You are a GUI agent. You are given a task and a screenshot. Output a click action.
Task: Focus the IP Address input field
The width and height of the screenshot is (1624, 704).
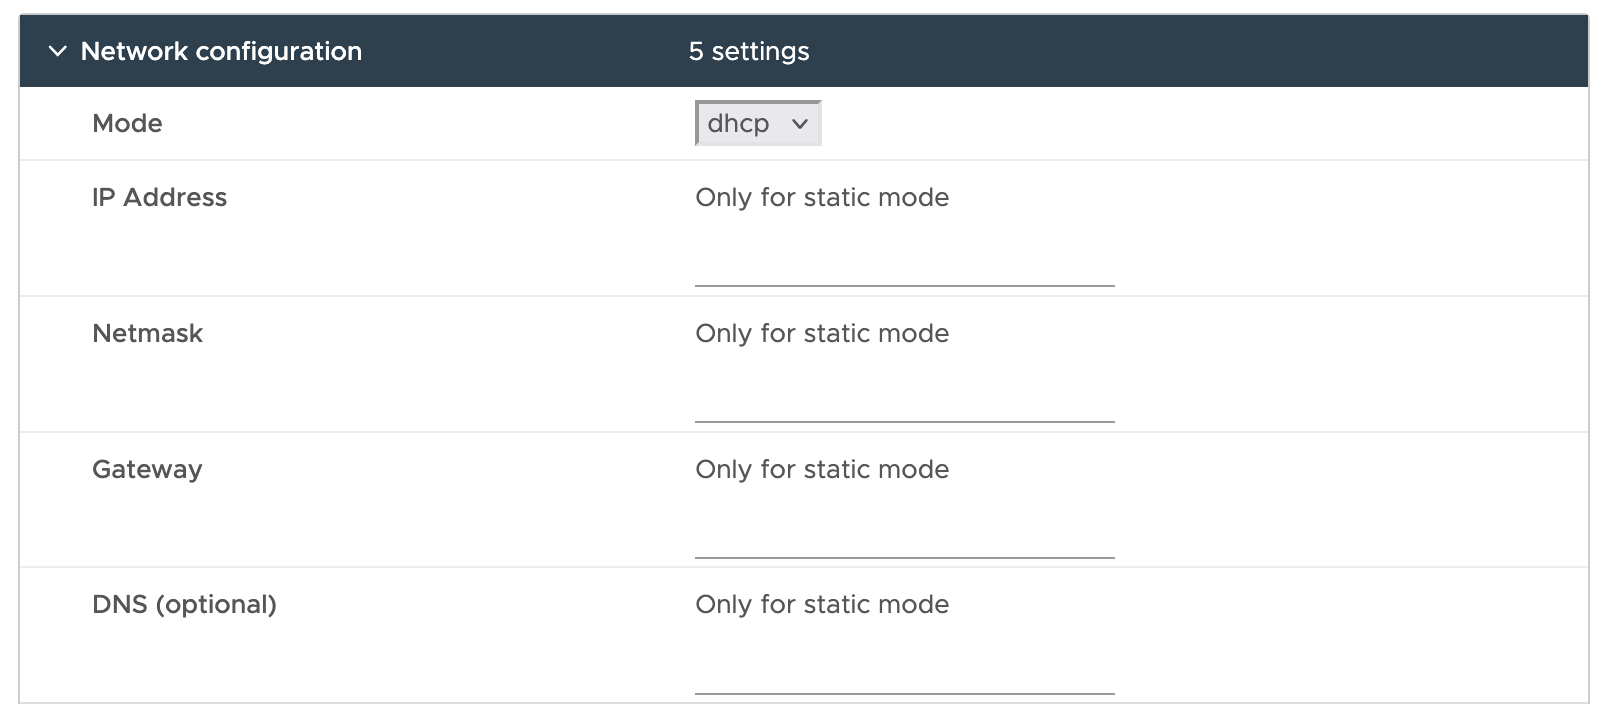904,265
